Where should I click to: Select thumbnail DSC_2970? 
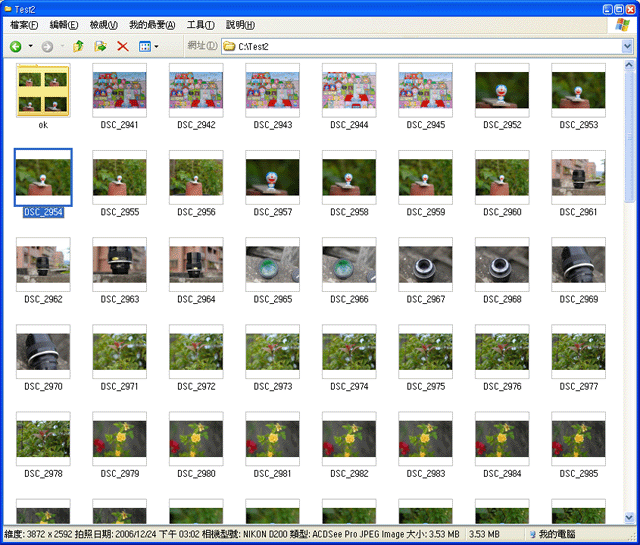43,351
